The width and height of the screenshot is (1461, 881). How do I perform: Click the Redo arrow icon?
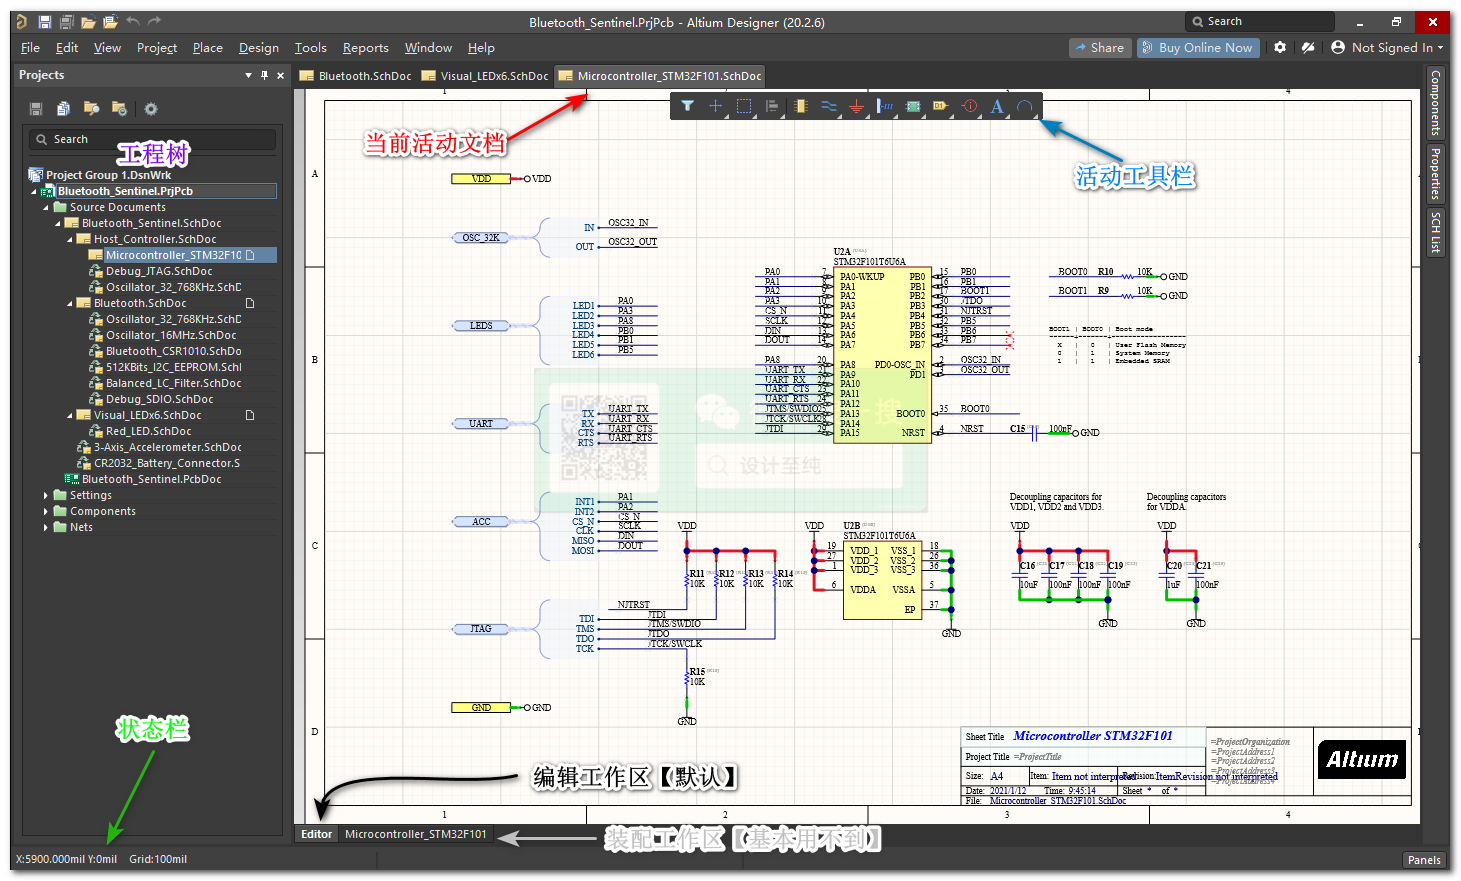point(154,21)
